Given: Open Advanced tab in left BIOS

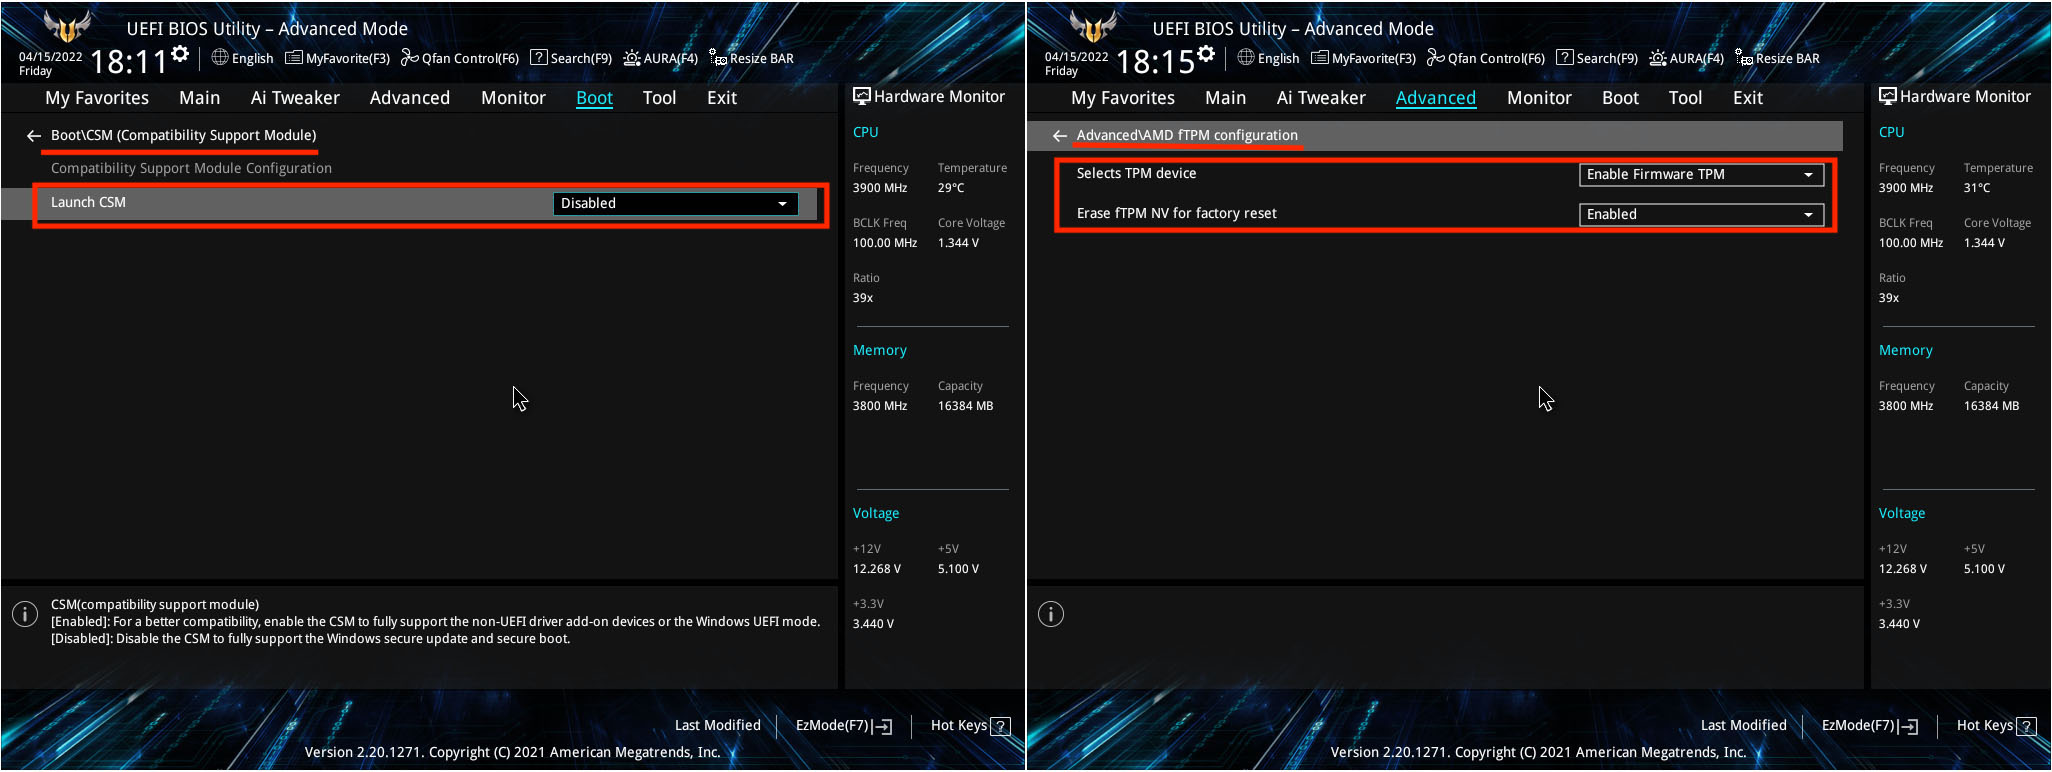Looking at the screenshot, I should click(410, 98).
